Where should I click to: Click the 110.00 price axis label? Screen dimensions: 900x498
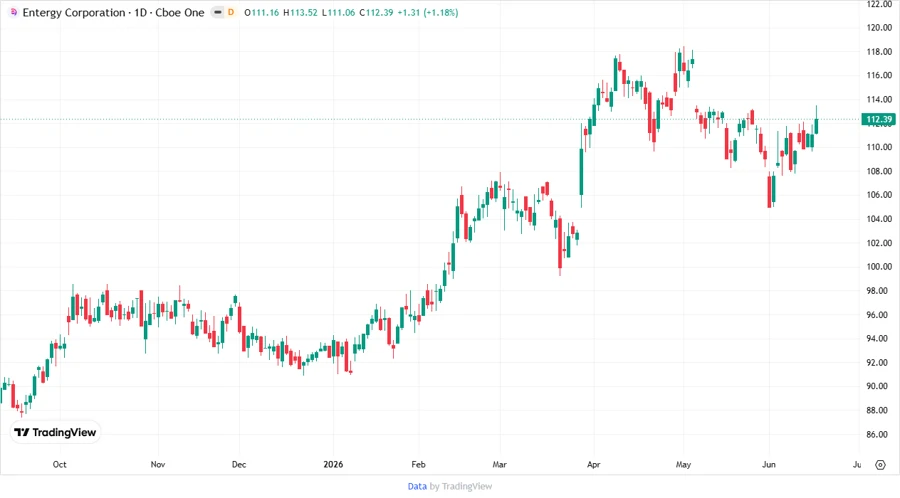pos(879,147)
